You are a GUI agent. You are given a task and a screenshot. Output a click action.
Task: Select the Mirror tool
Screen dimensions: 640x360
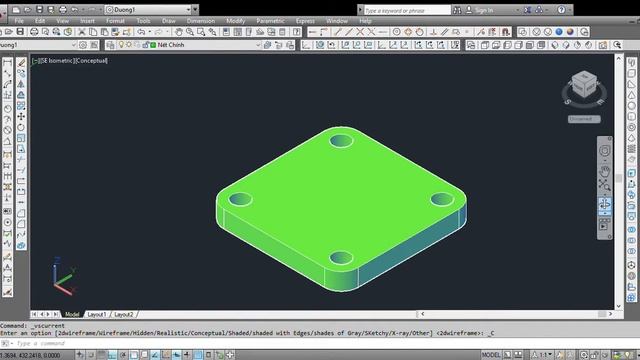coord(21,84)
